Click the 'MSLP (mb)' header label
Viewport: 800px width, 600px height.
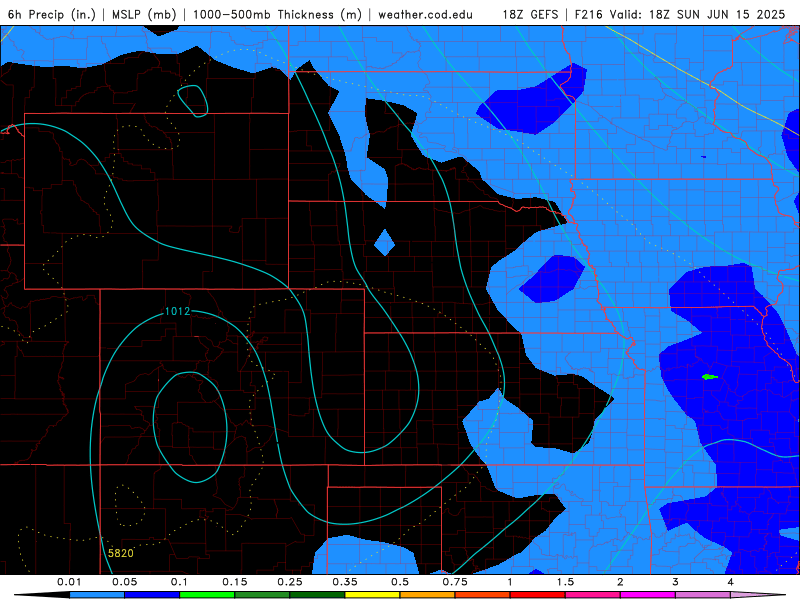[x=144, y=14]
